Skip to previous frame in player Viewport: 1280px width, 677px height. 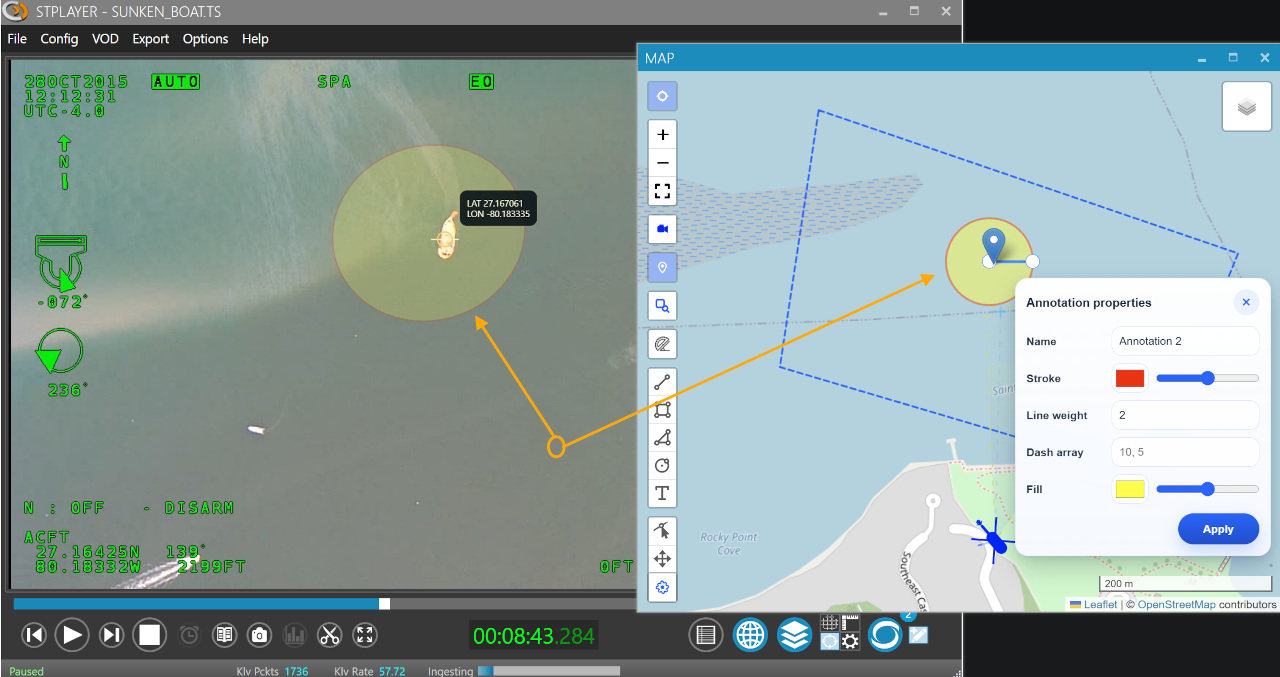tap(34, 634)
